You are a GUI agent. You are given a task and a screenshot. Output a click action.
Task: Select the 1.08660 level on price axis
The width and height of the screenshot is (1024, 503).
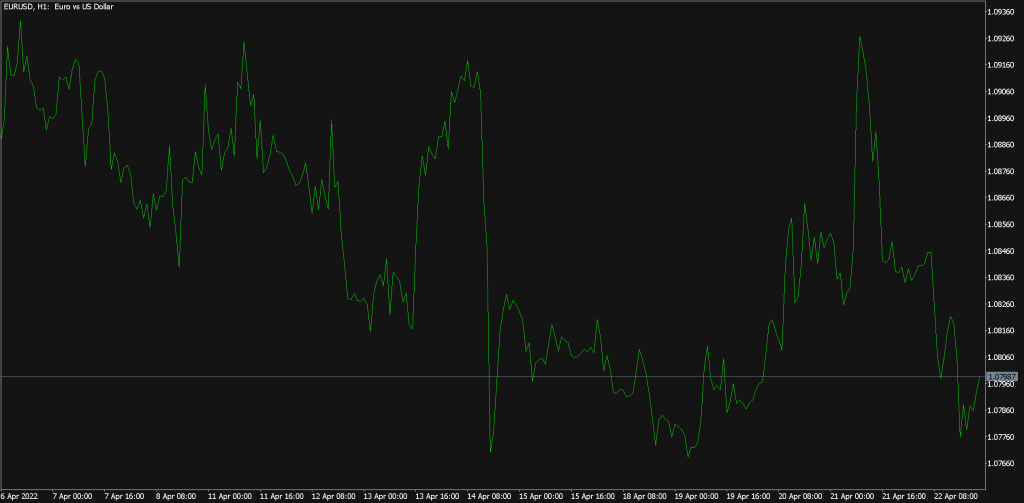point(1001,198)
